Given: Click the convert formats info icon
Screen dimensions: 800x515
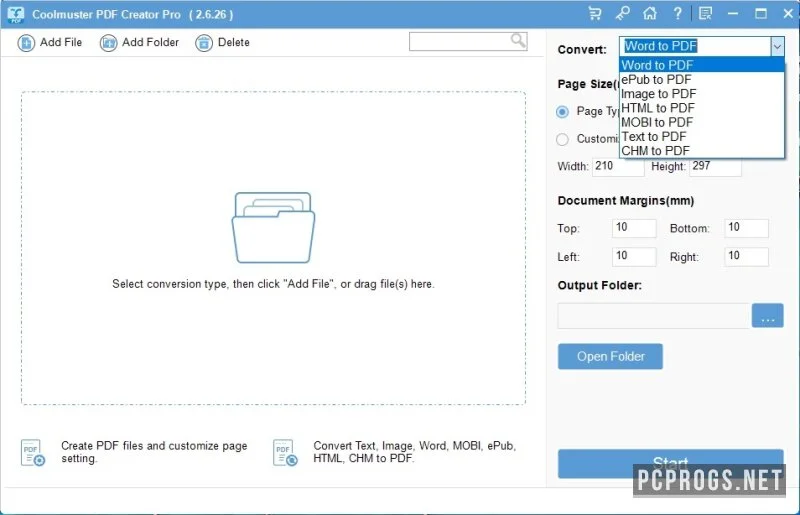Looking at the screenshot, I should coord(285,453).
